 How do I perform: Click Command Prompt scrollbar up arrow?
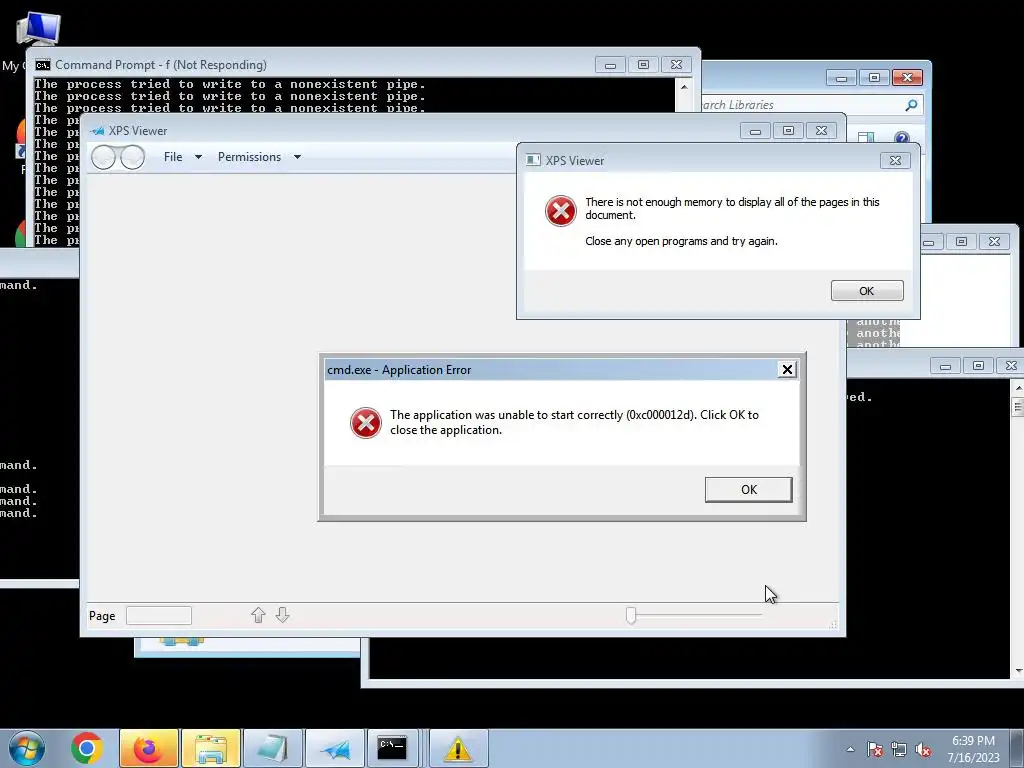tap(684, 87)
